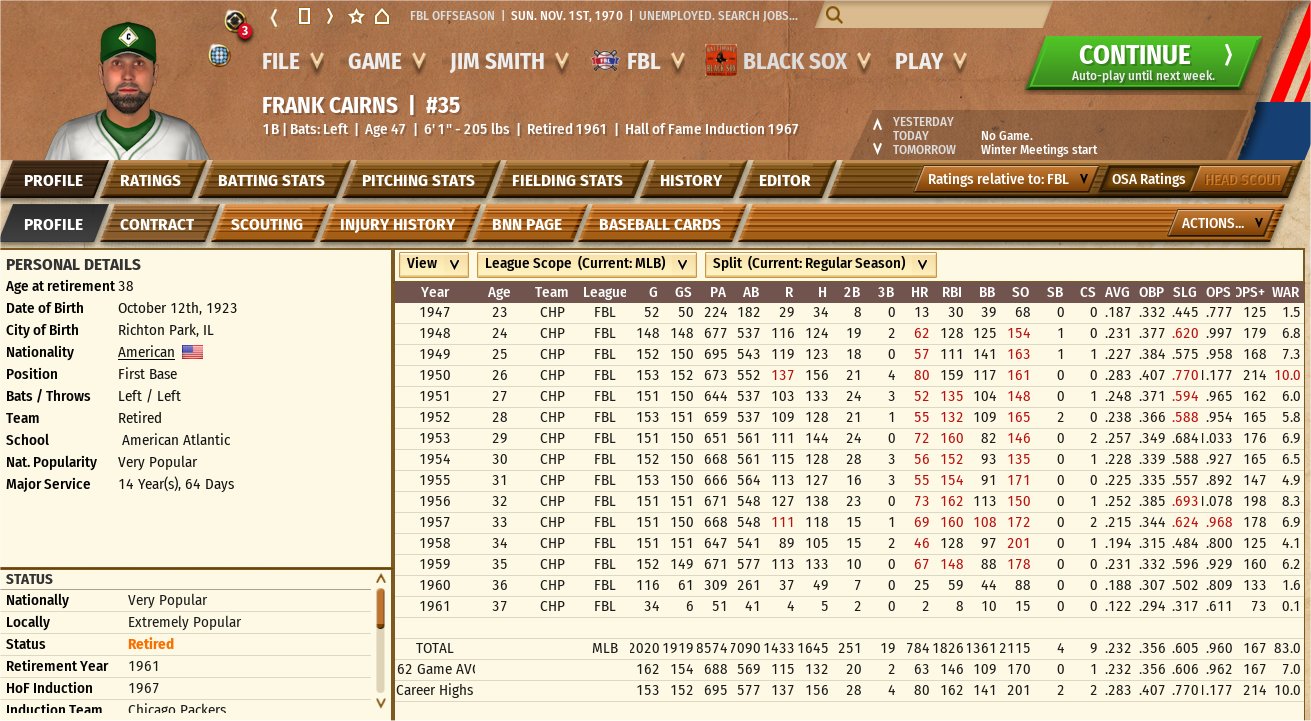Open the Split regular season dropdown
Image resolution: width=1311 pixels, height=721 pixels.
pyautogui.click(x=820, y=264)
